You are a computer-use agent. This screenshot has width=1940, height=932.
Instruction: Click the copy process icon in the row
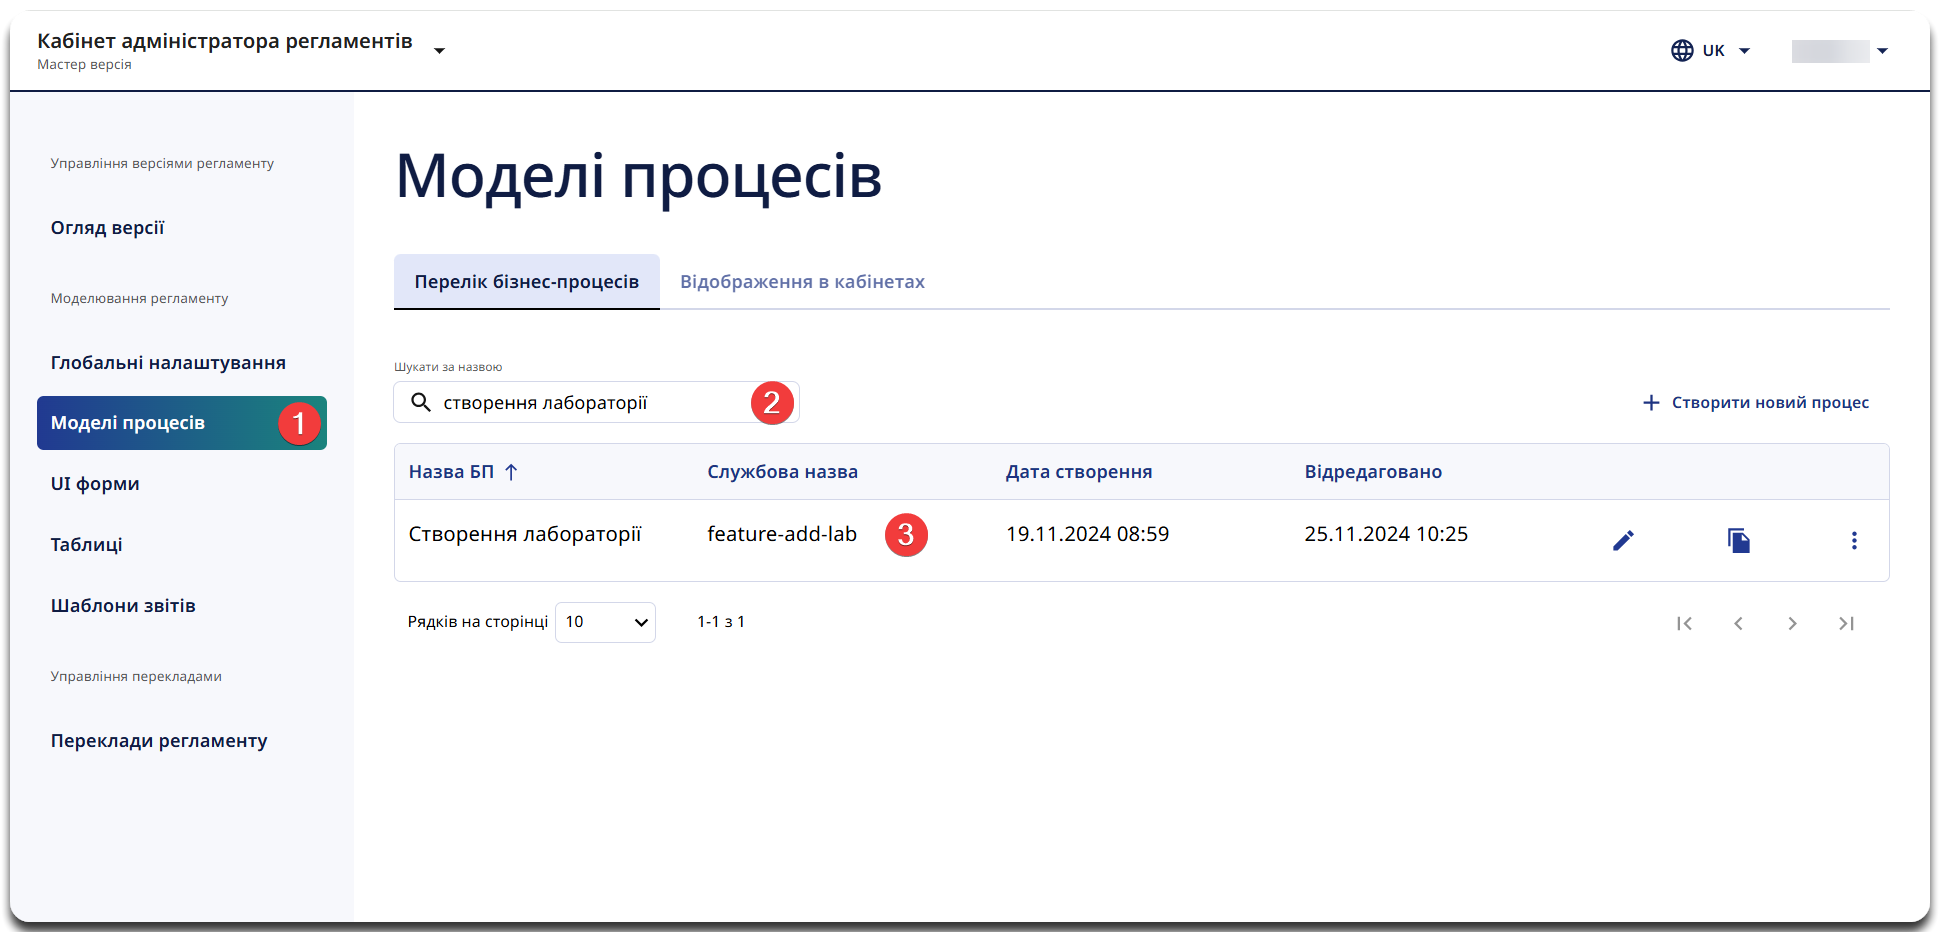[1739, 541]
